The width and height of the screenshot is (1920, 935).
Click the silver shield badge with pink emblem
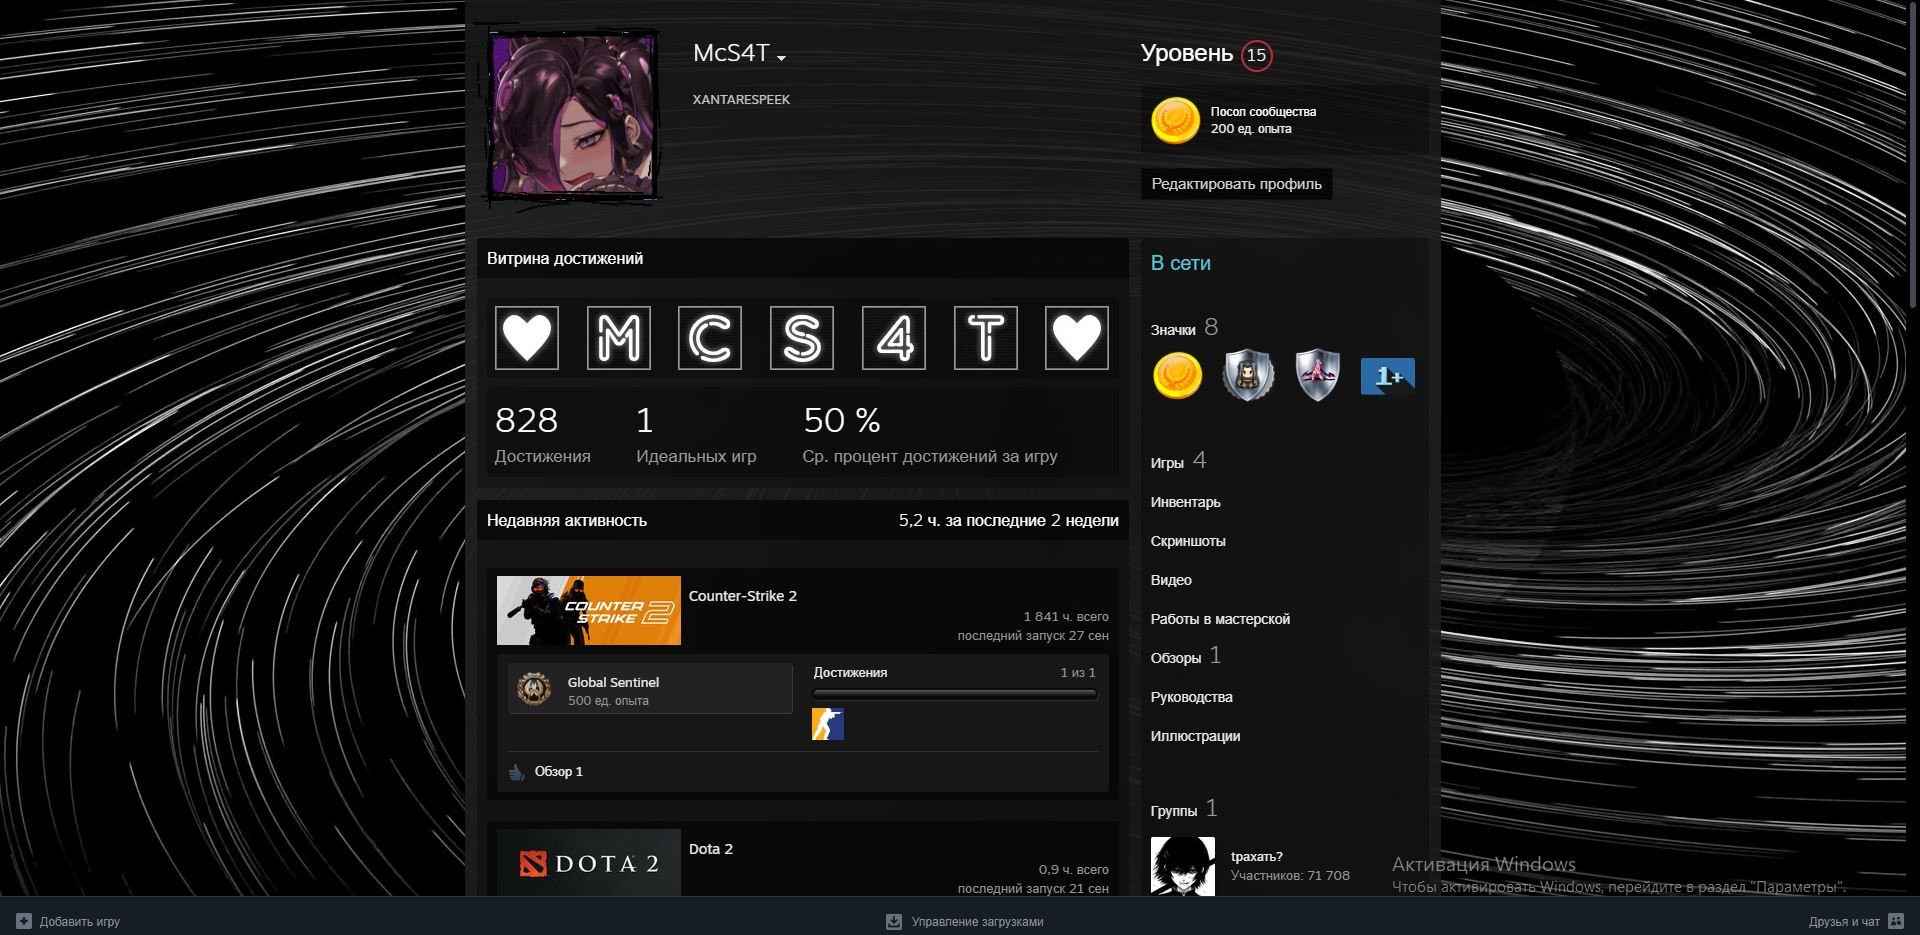coord(1317,376)
